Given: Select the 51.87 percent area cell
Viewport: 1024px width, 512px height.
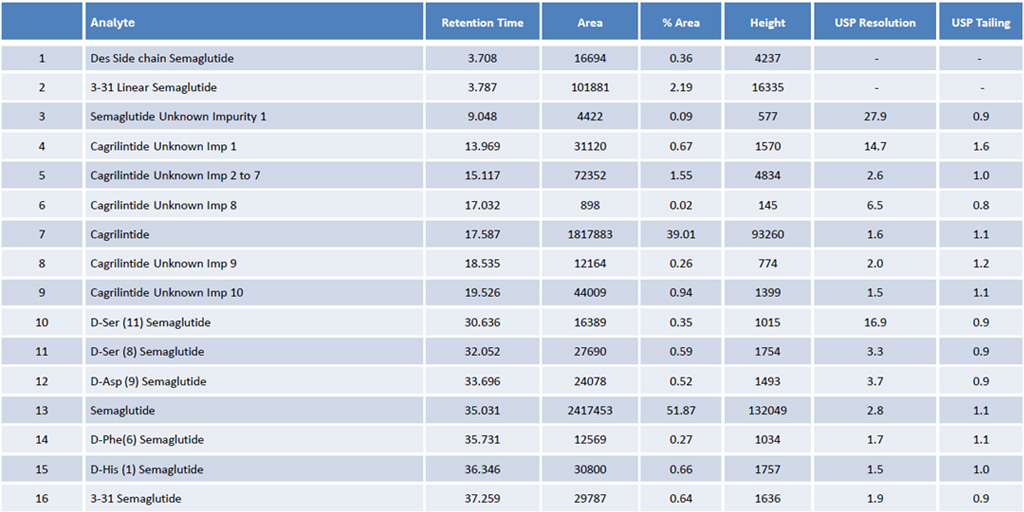Looking at the screenshot, I should (681, 411).
